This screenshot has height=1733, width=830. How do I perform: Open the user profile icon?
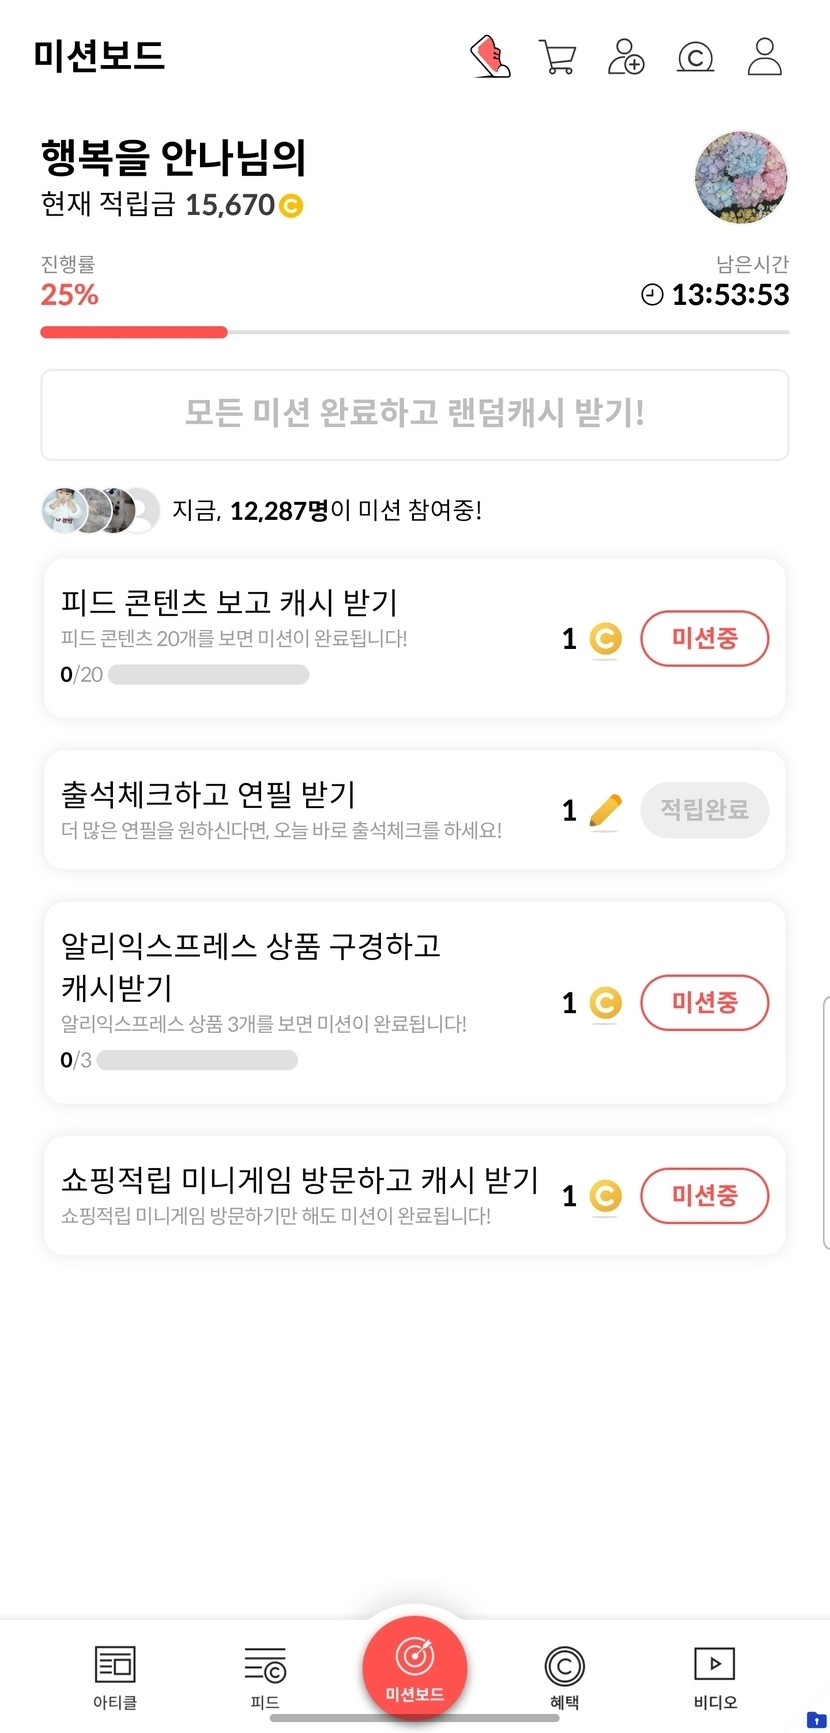click(x=765, y=57)
